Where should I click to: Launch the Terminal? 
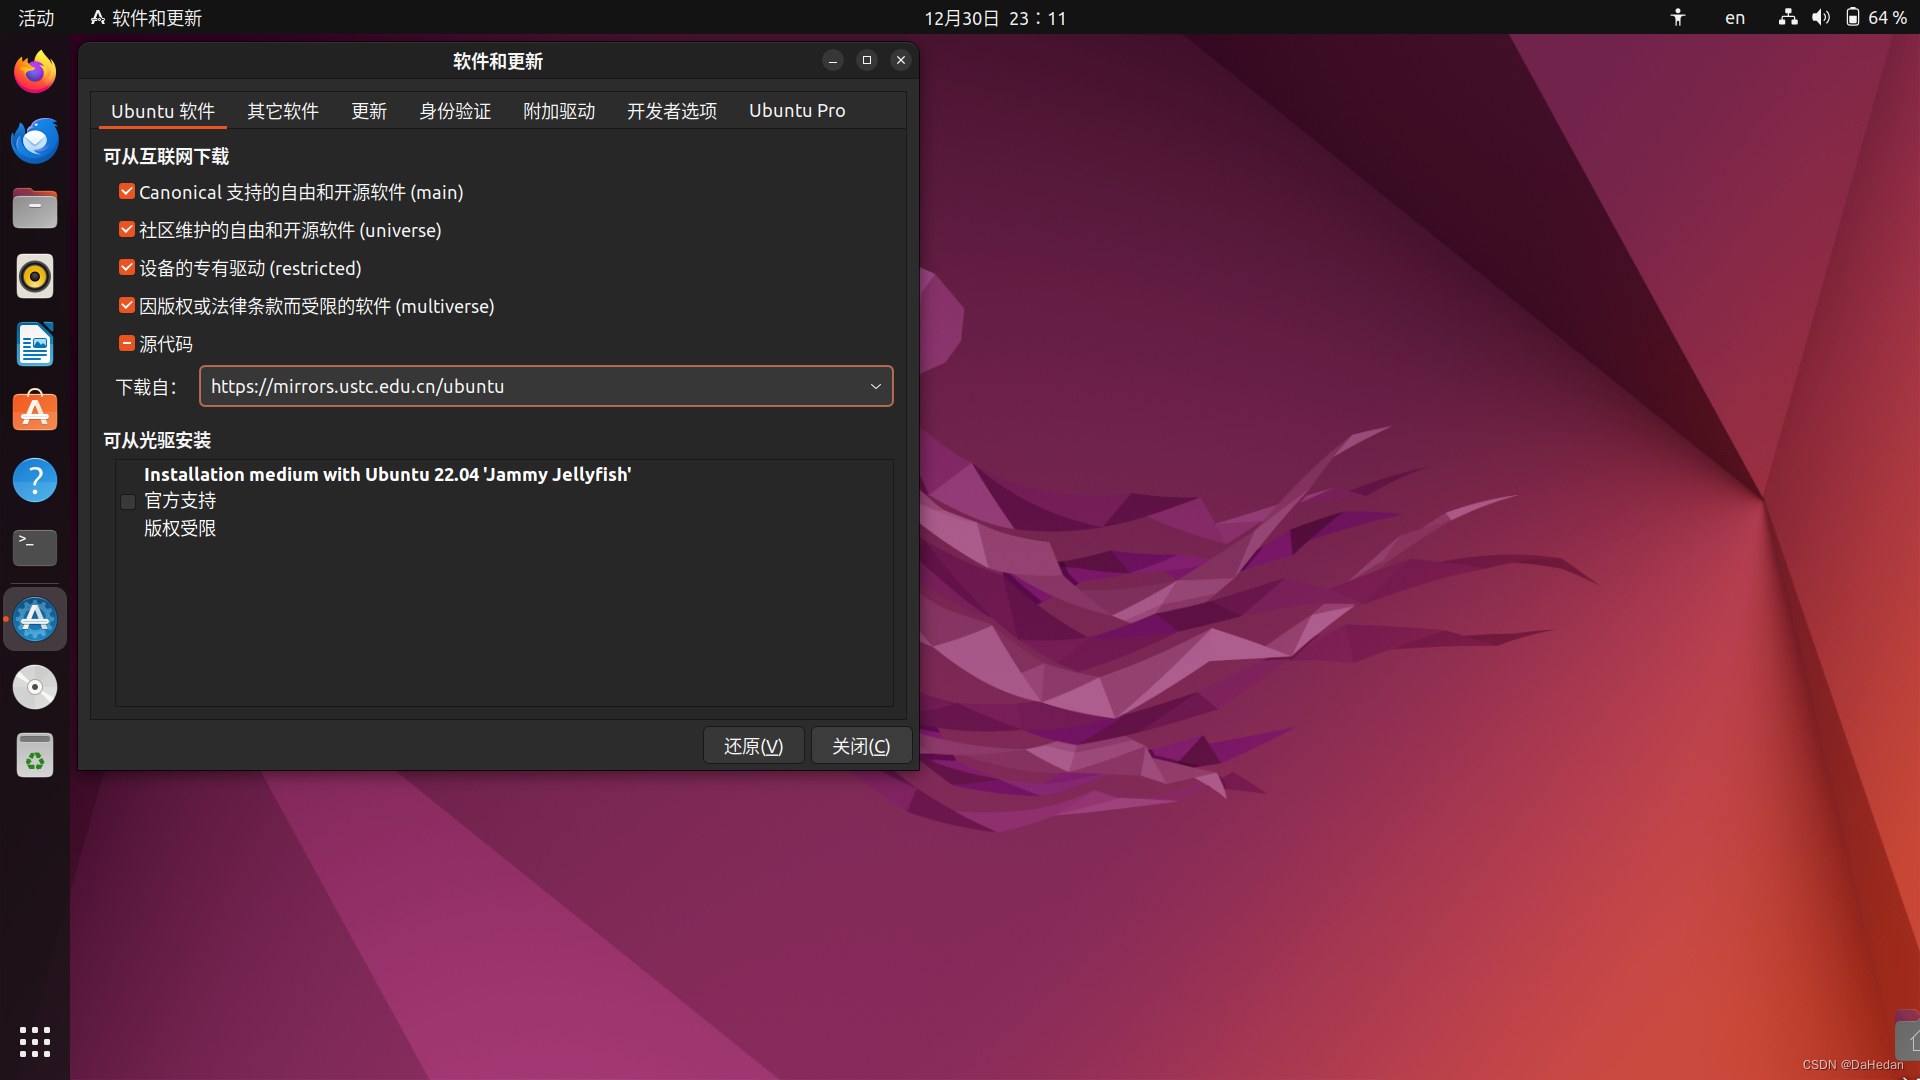pos(34,547)
